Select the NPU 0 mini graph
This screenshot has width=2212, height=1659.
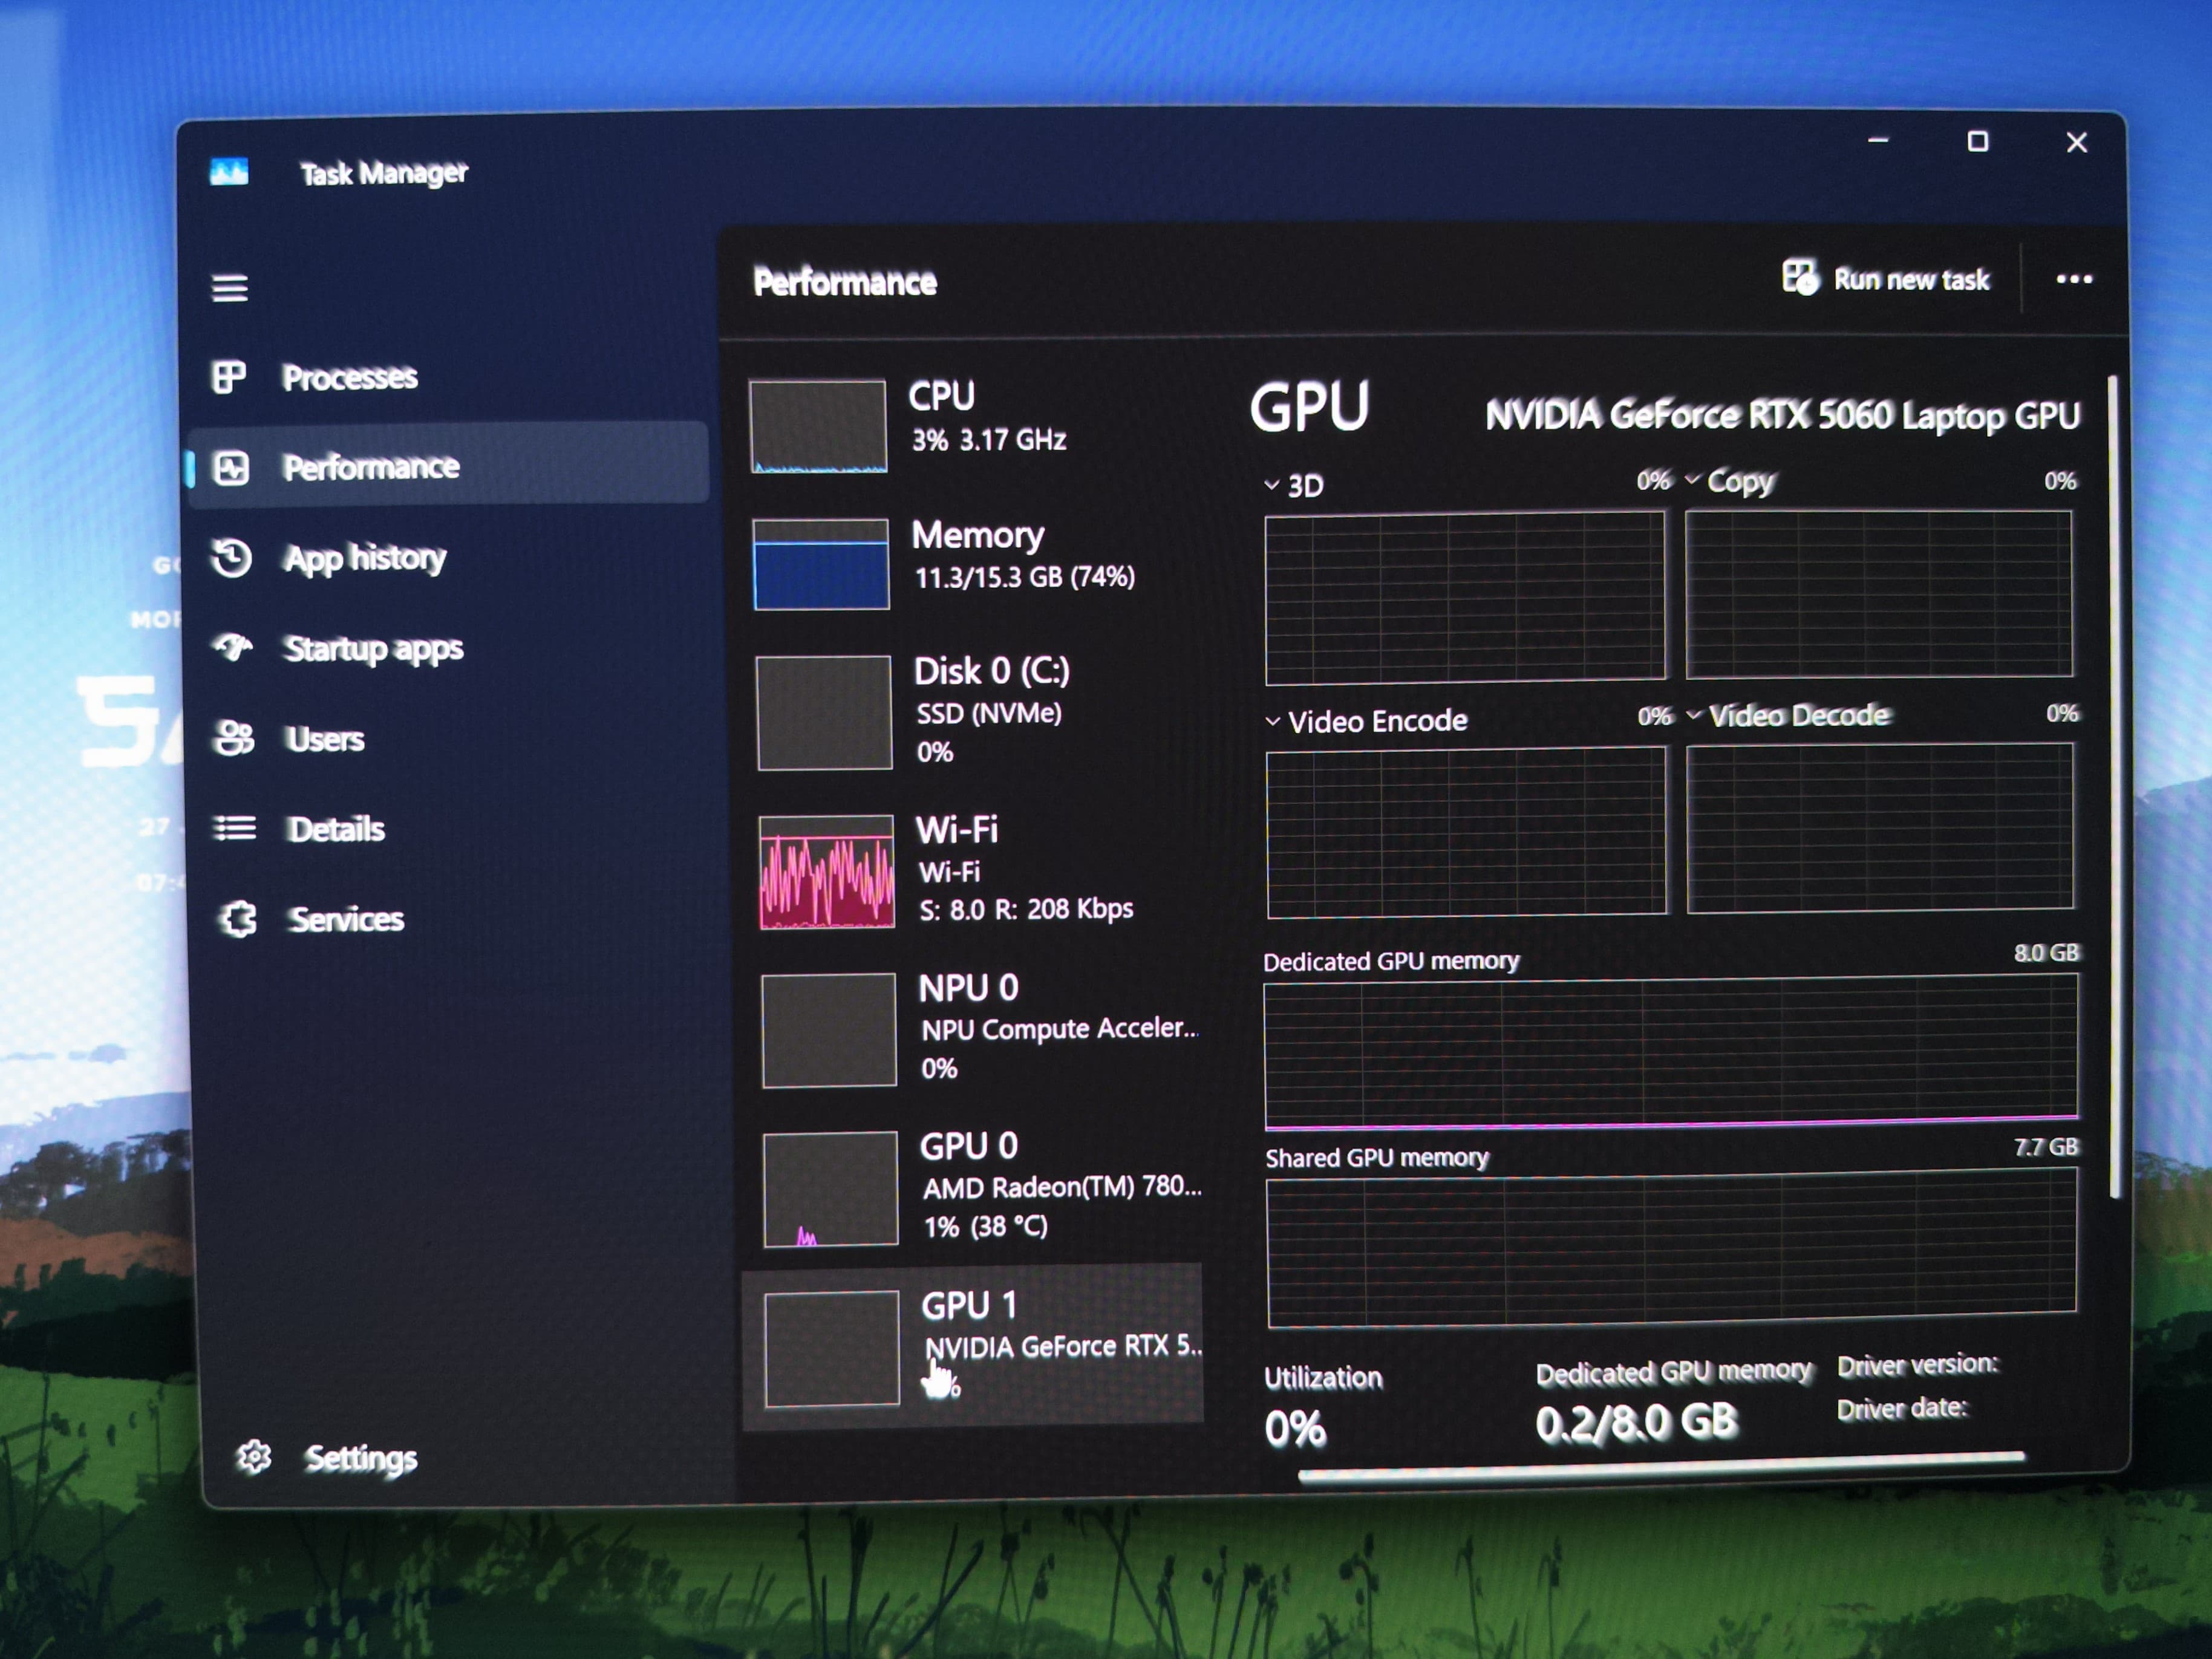[x=829, y=1030]
